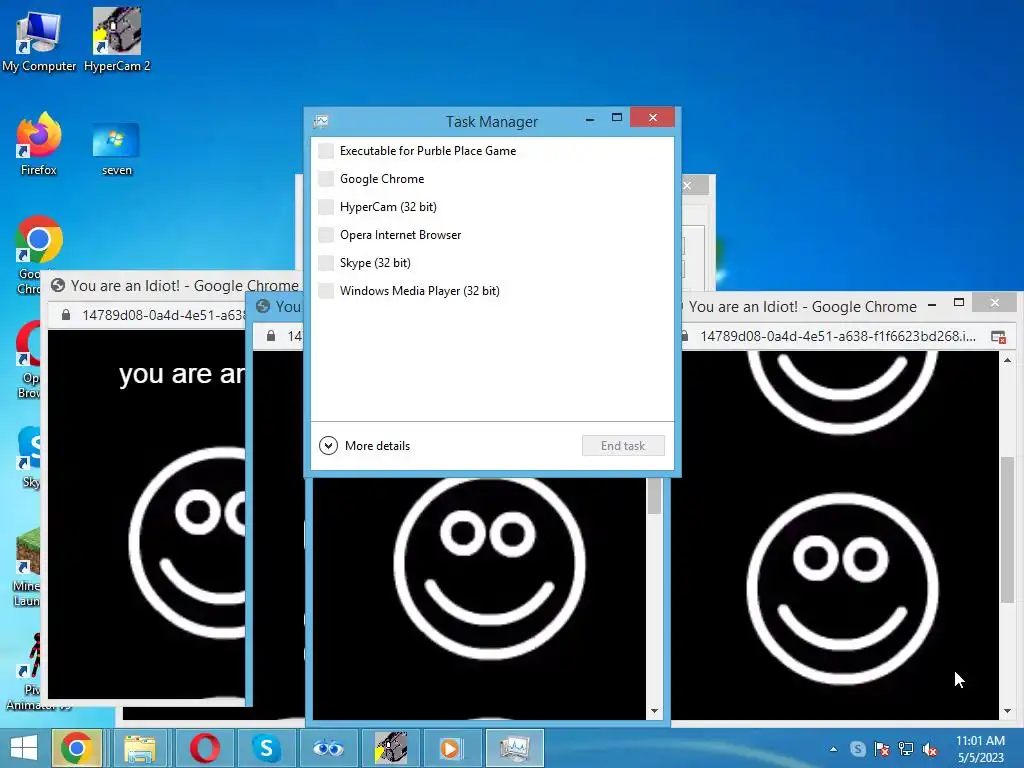Launch the Firefox desktop shortcut

tap(39, 144)
